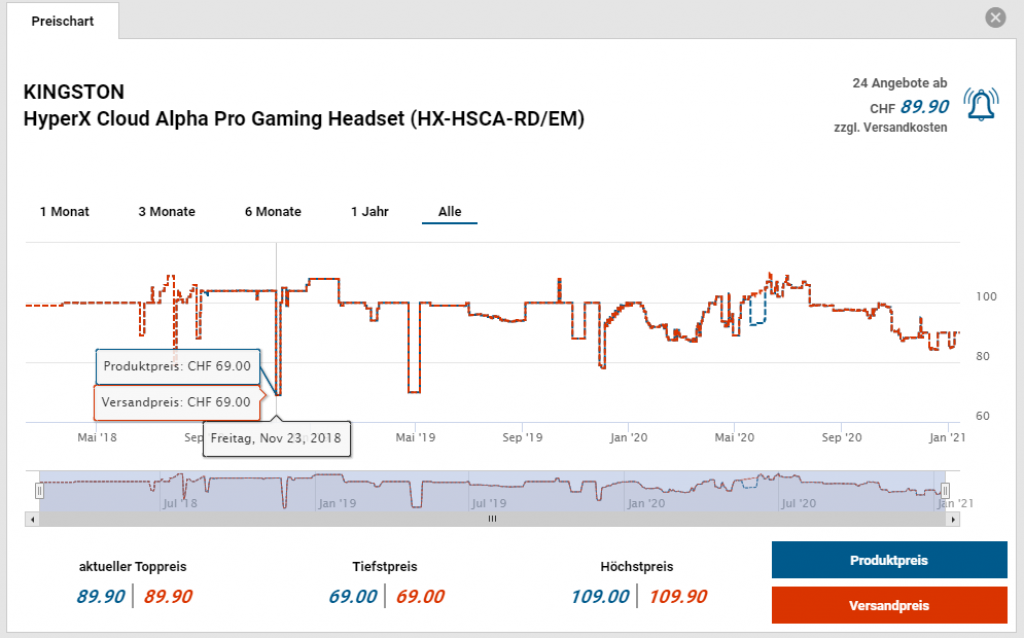Click the horizontal scrollbar grip in center
This screenshot has height=638, width=1024.
[x=491, y=520]
